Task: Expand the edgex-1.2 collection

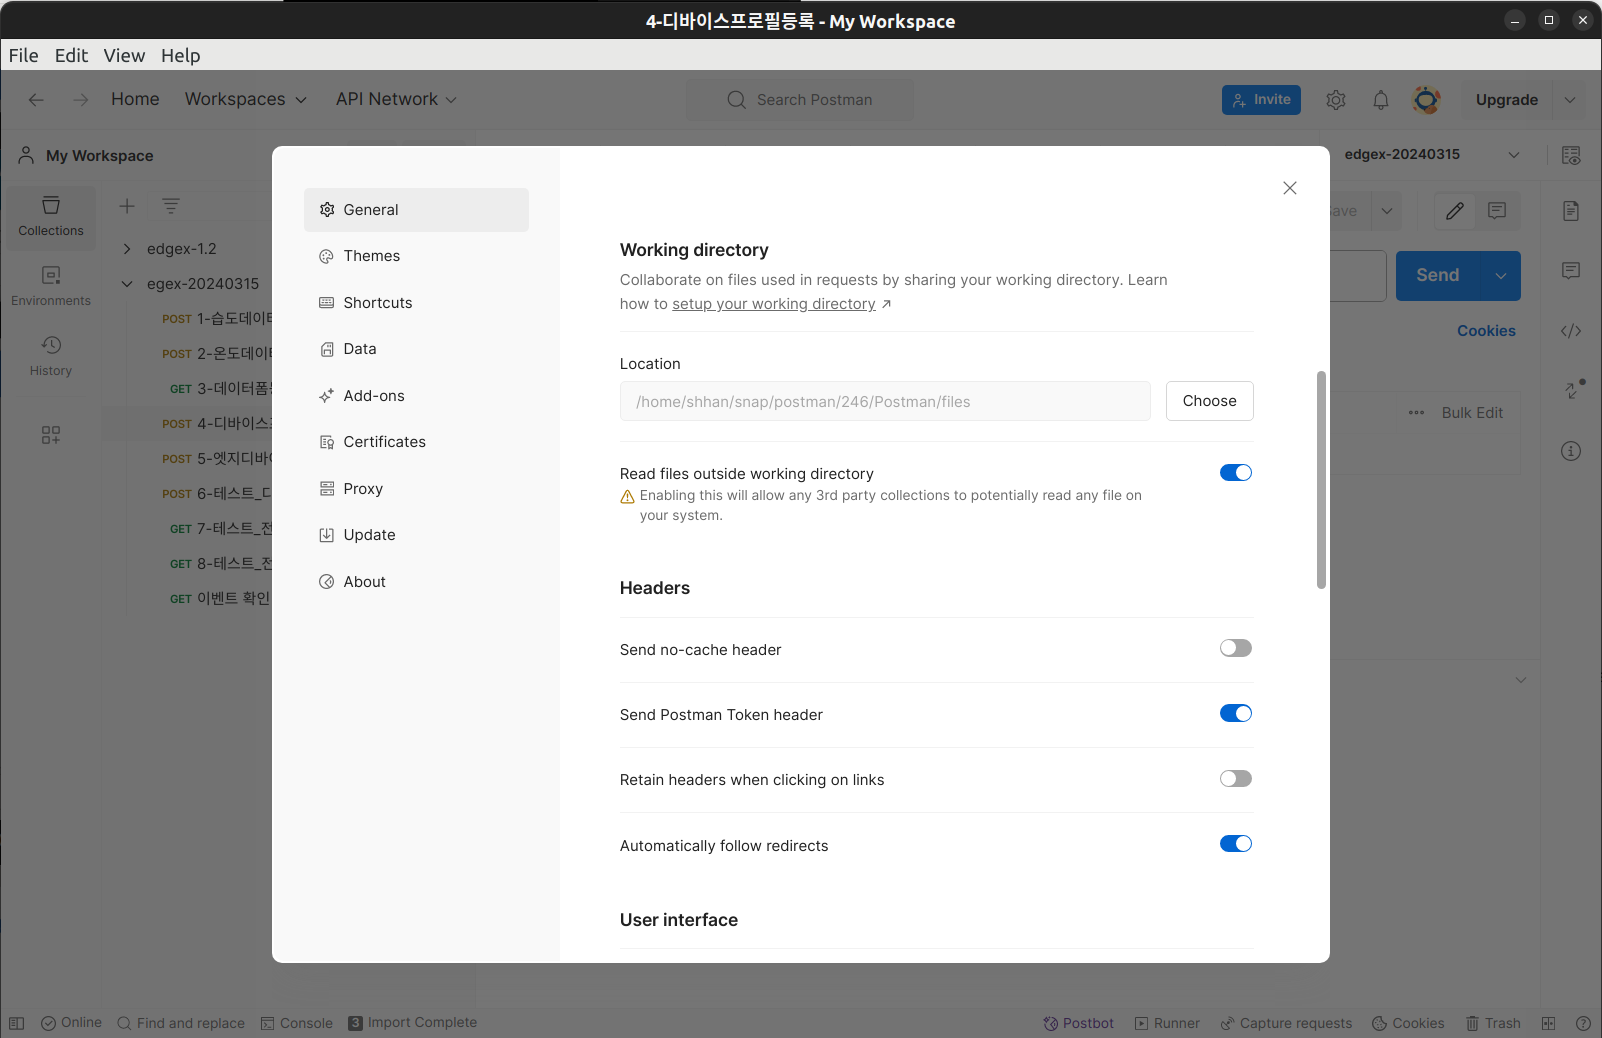Action: (127, 249)
